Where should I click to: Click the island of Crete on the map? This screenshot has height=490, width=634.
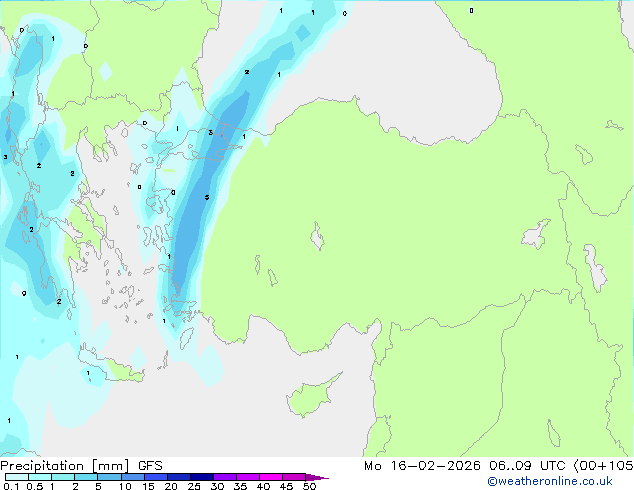click(111, 366)
